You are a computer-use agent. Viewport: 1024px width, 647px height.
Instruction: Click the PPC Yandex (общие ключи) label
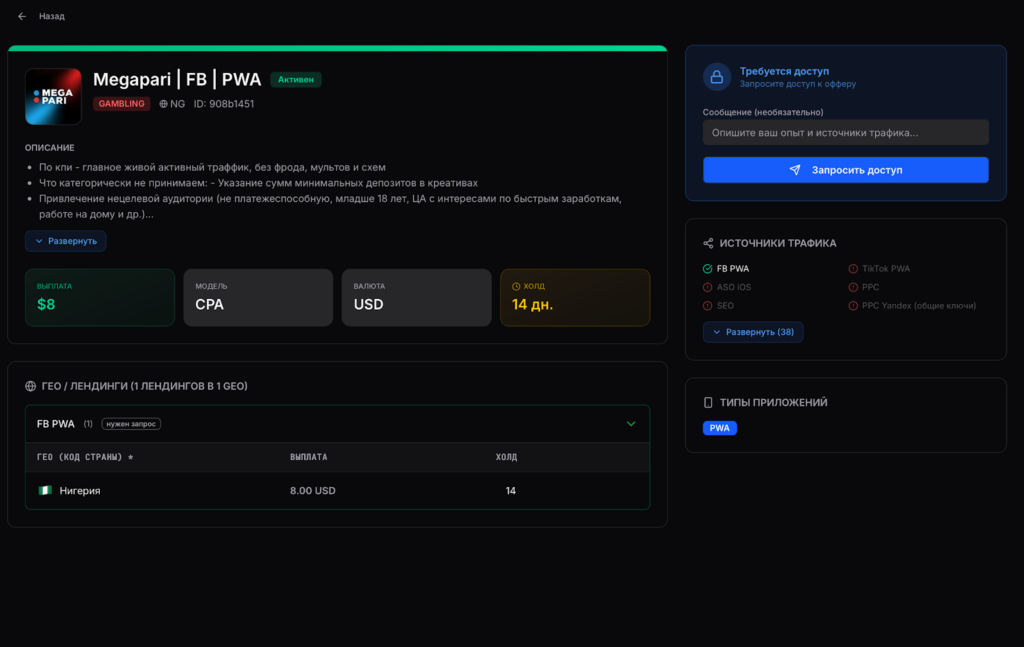coord(919,306)
